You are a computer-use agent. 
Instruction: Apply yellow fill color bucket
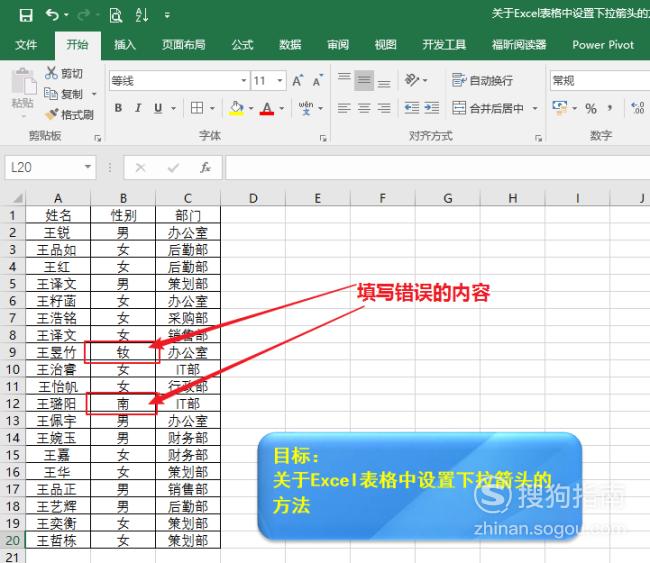coord(237,108)
